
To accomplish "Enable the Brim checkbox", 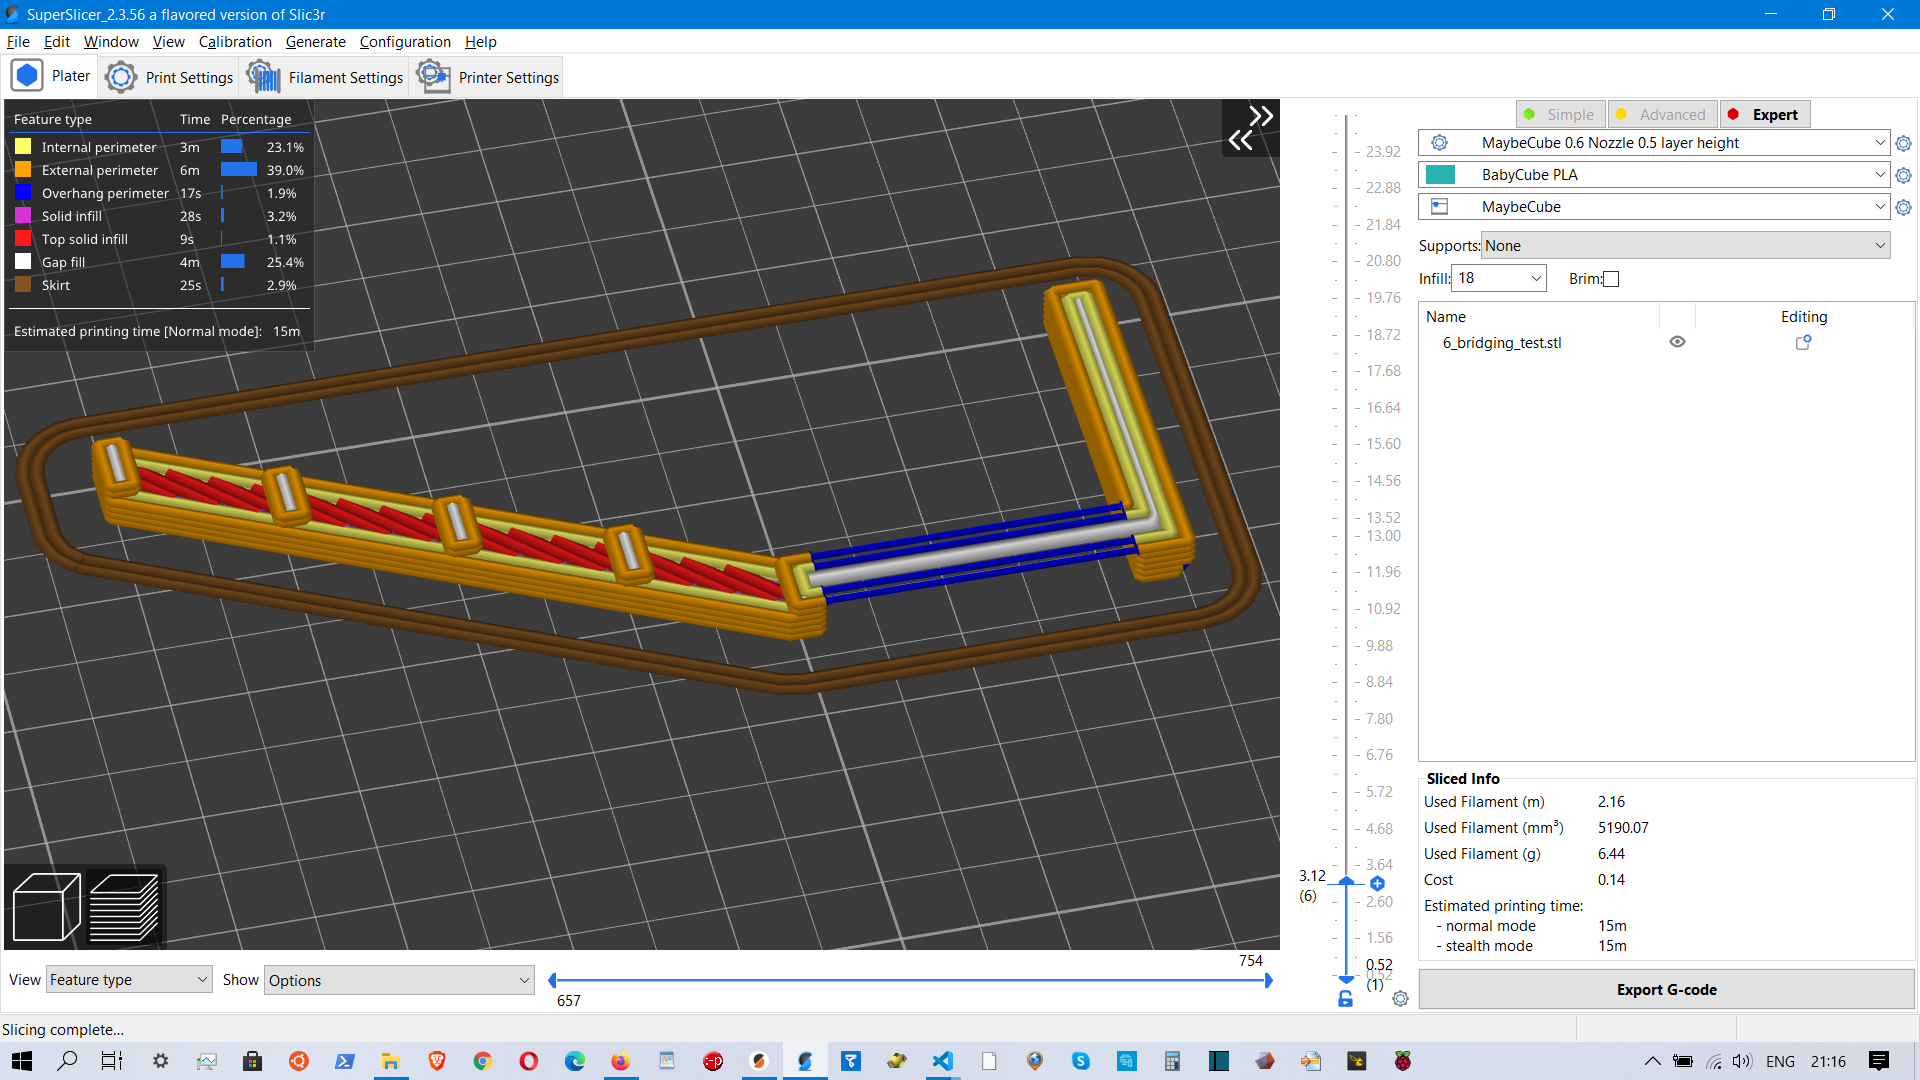I will pyautogui.click(x=1611, y=279).
